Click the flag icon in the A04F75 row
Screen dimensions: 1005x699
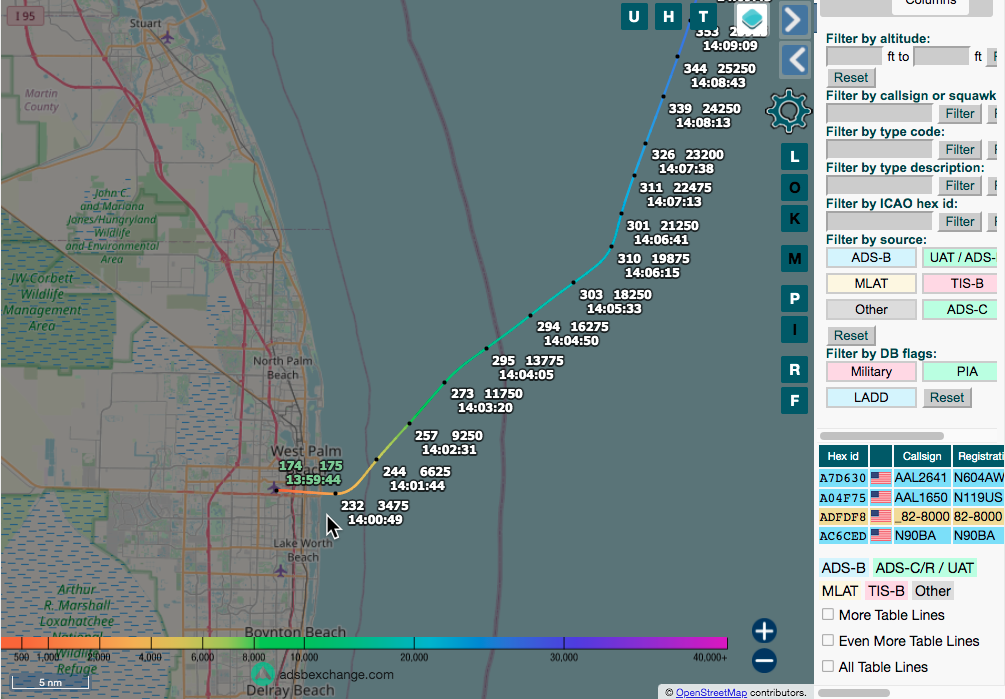[x=881, y=497]
